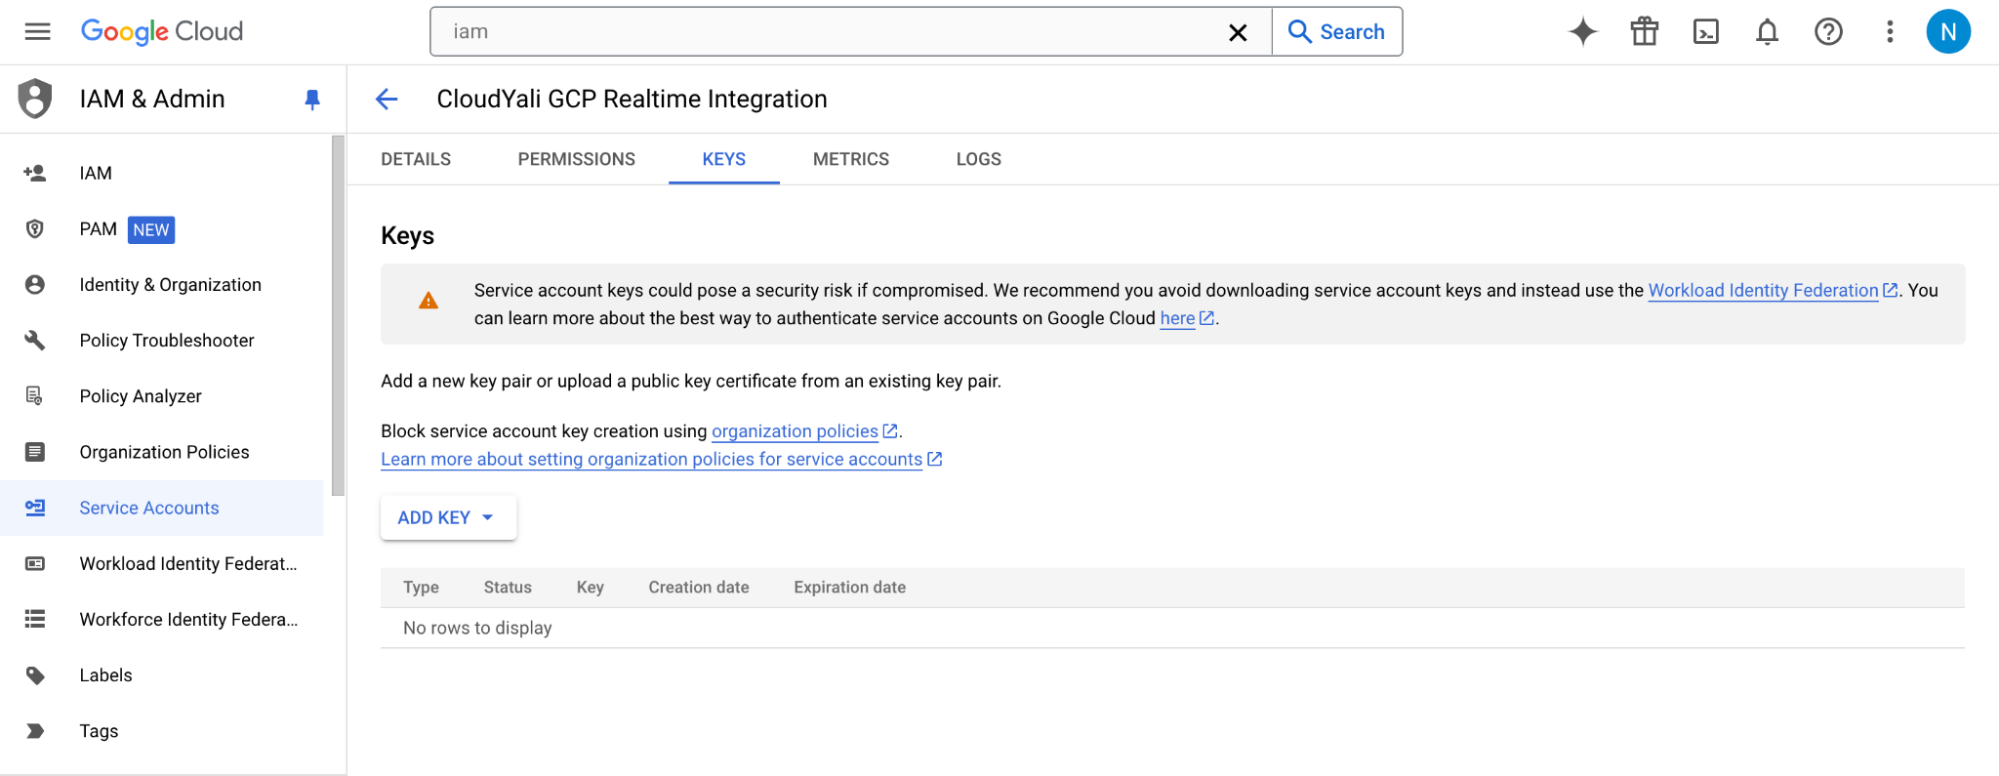Open Learn more about setting organization policies link
The image size is (1999, 776).
coord(651,459)
